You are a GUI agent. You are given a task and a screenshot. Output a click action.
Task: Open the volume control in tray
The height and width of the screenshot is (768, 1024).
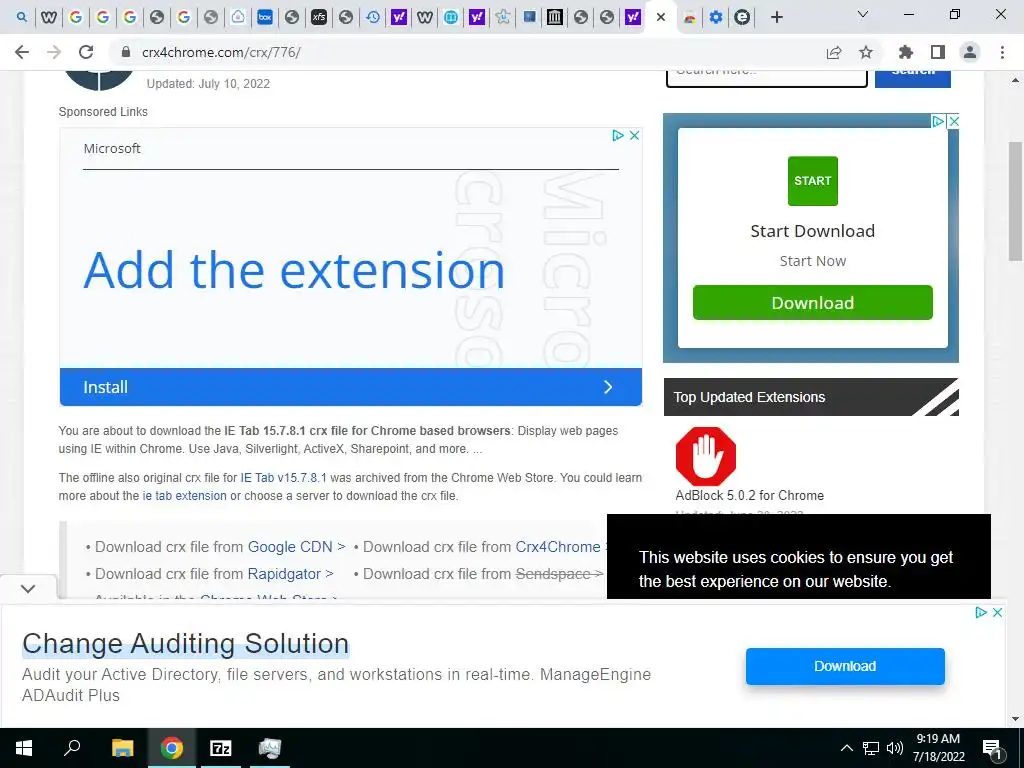[894, 748]
